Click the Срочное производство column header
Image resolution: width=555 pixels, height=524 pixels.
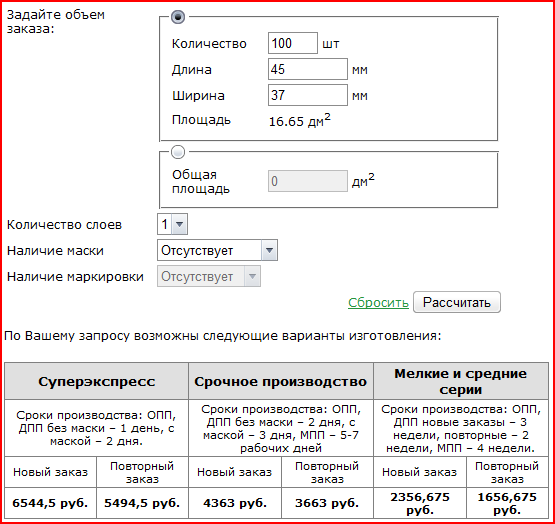tap(281, 381)
